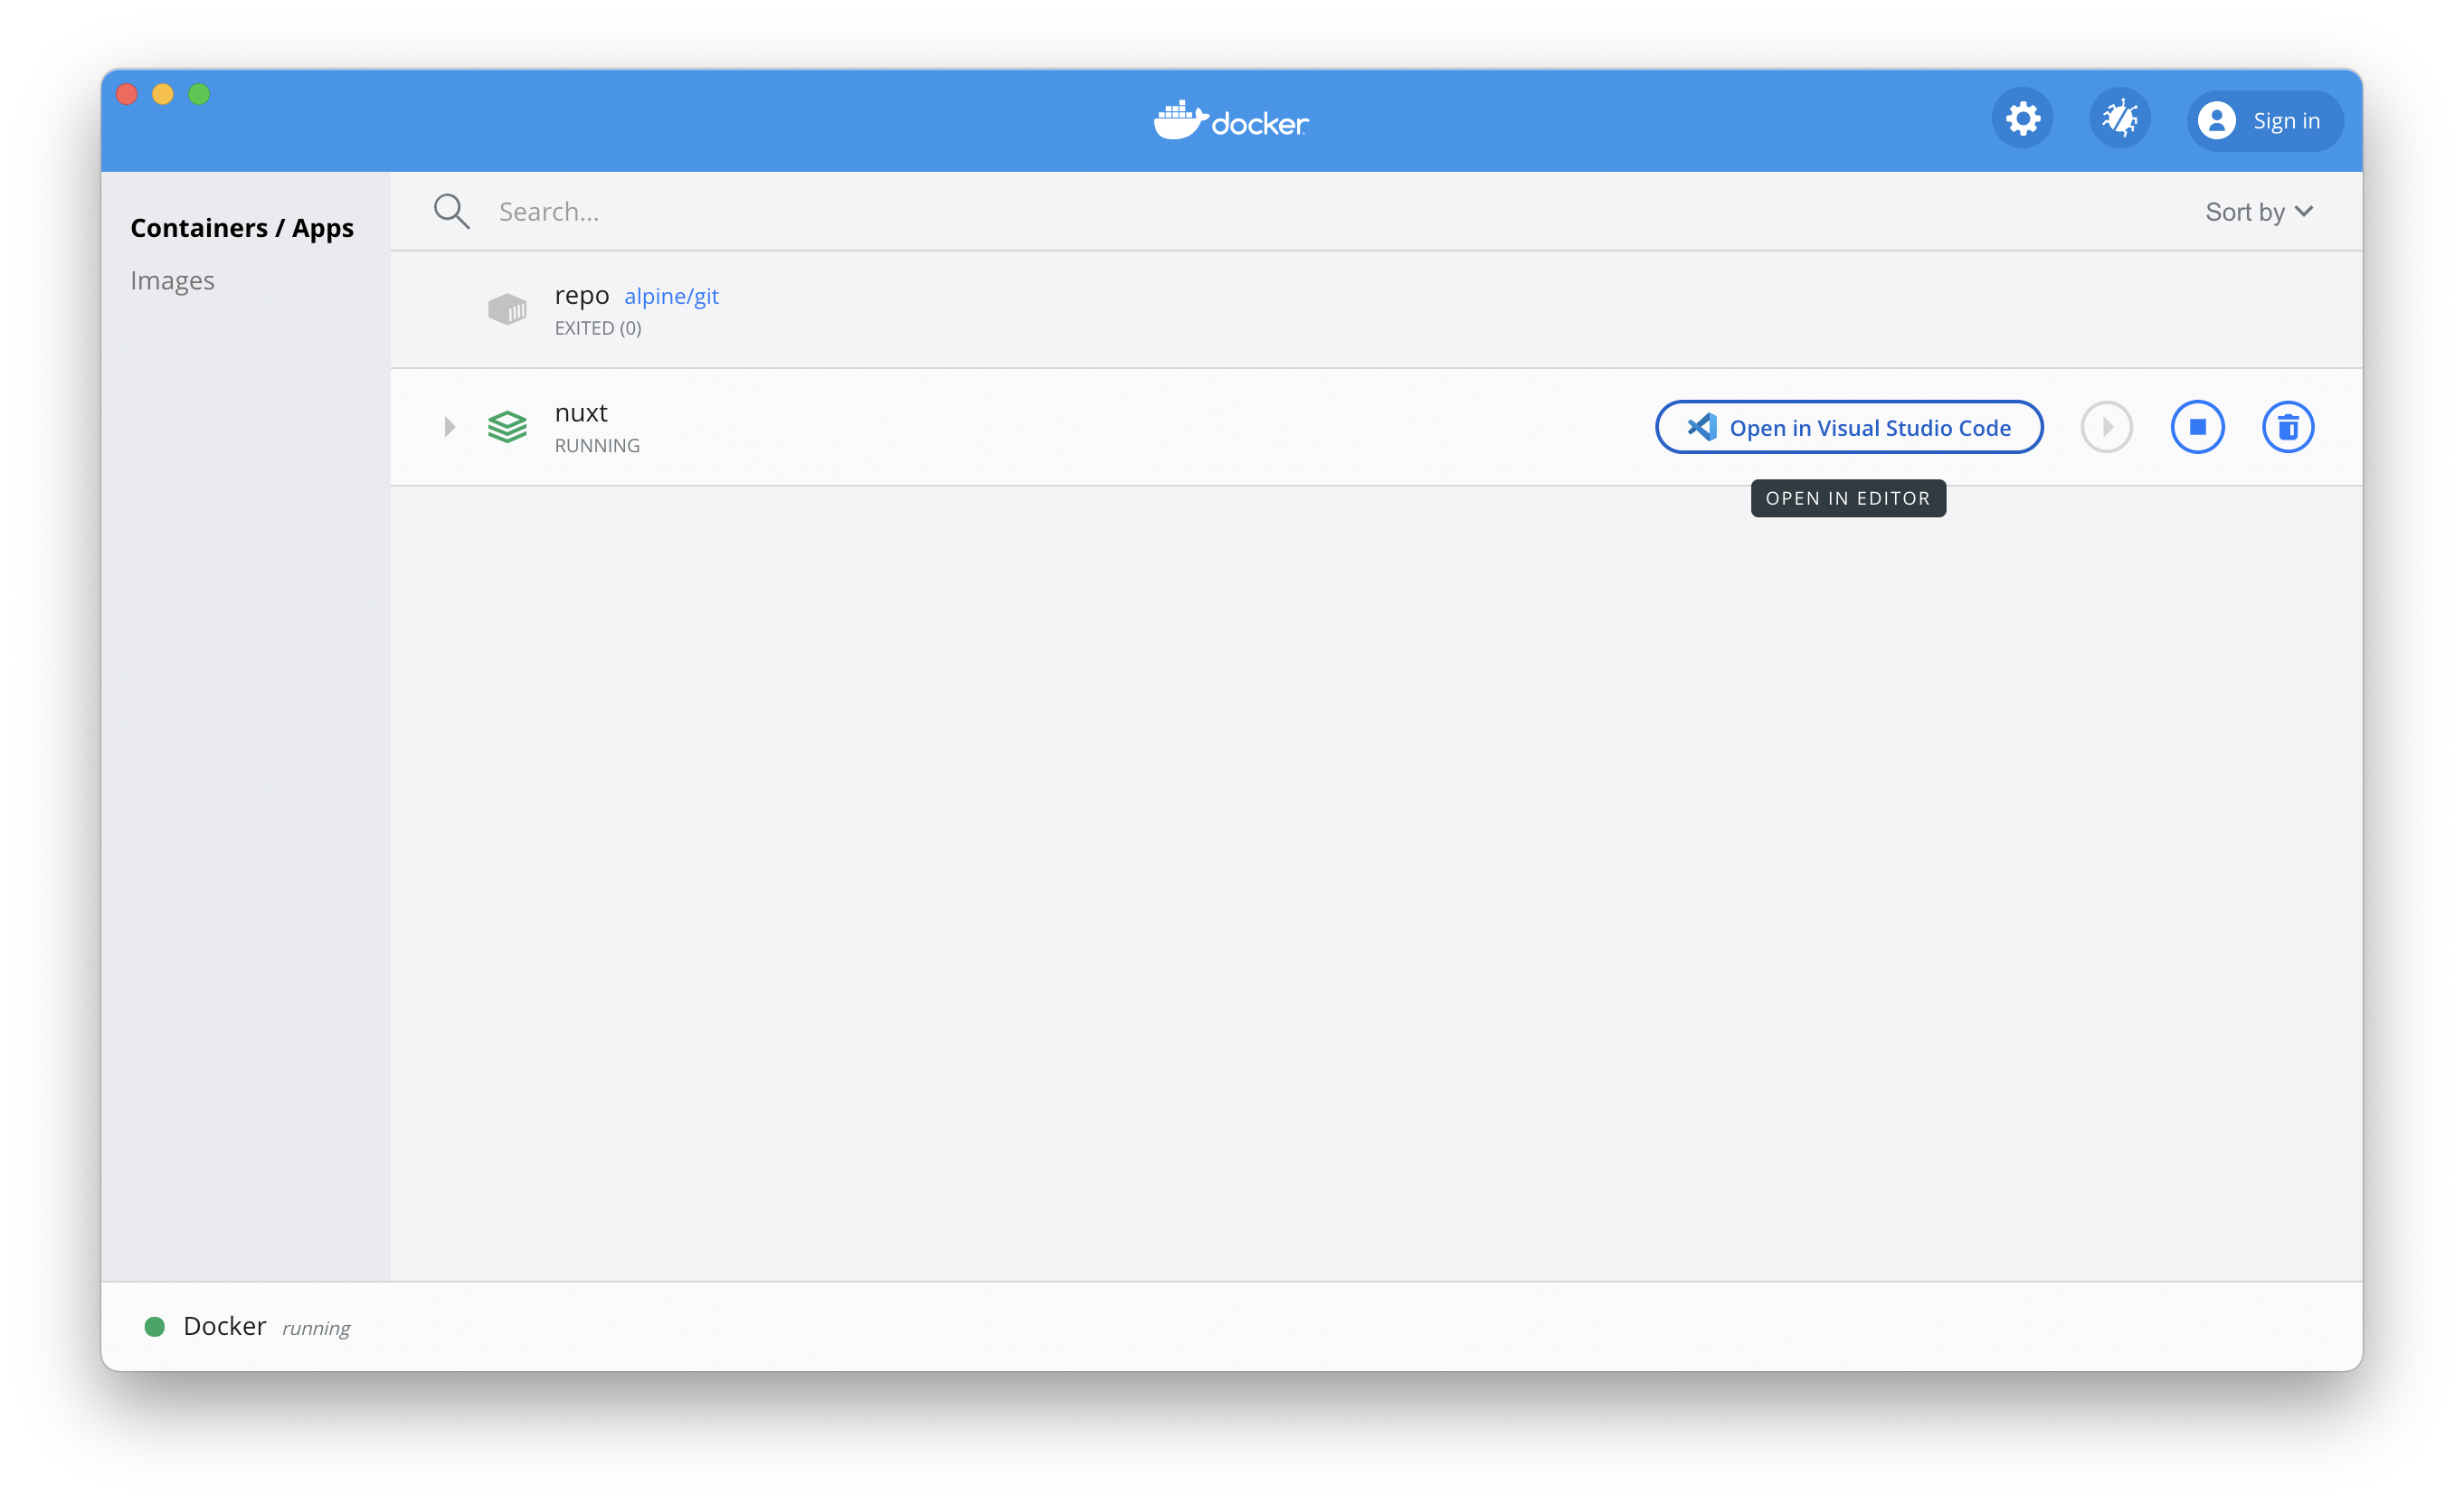
Task: Click the nuxt stack icon
Action: (507, 427)
